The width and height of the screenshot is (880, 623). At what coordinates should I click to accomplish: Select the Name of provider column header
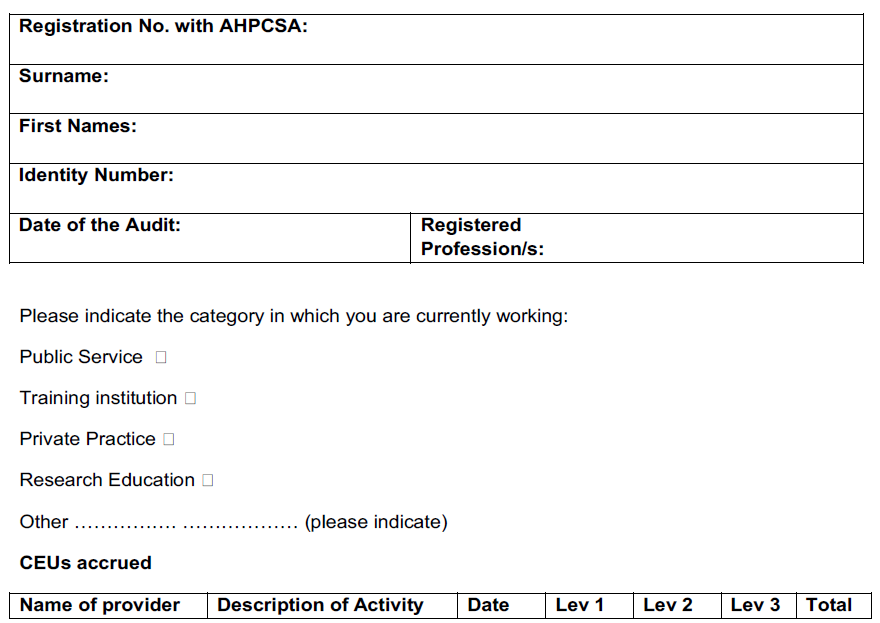(x=108, y=606)
